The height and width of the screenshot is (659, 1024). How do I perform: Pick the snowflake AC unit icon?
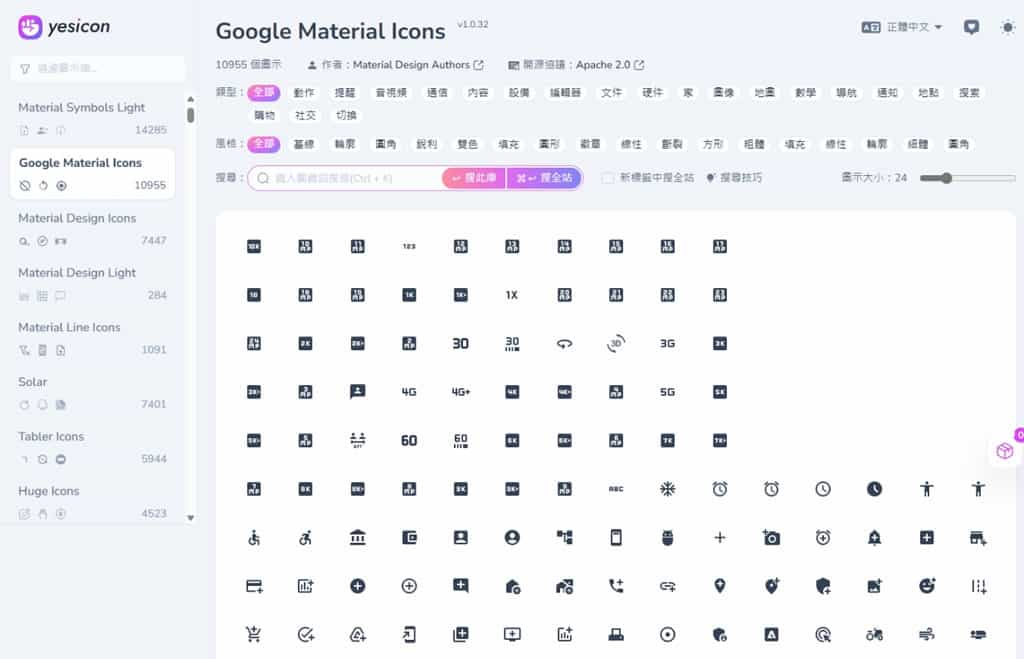(667, 489)
